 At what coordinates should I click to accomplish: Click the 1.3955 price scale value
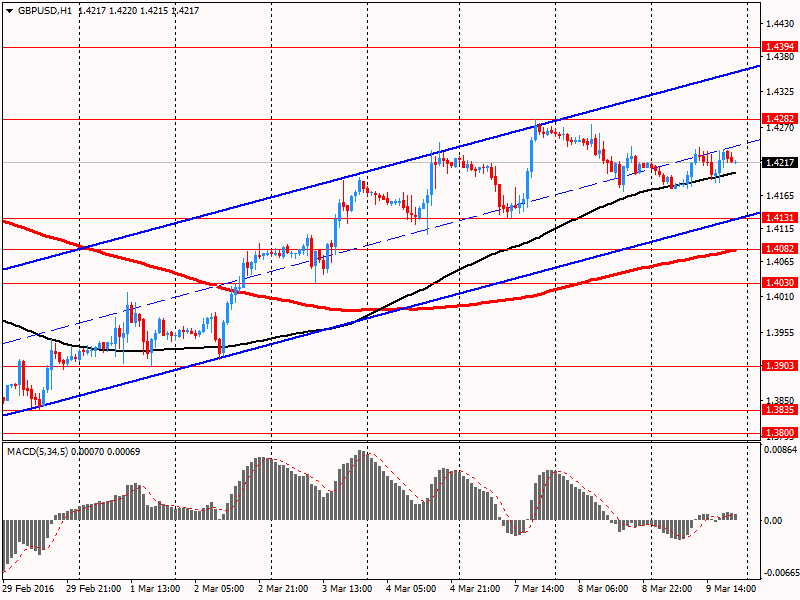pyautogui.click(x=781, y=333)
